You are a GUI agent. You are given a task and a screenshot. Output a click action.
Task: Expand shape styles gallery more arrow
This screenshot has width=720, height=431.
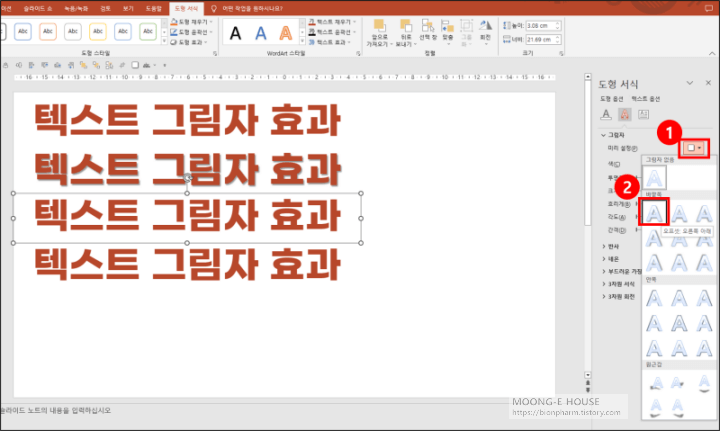164,41
